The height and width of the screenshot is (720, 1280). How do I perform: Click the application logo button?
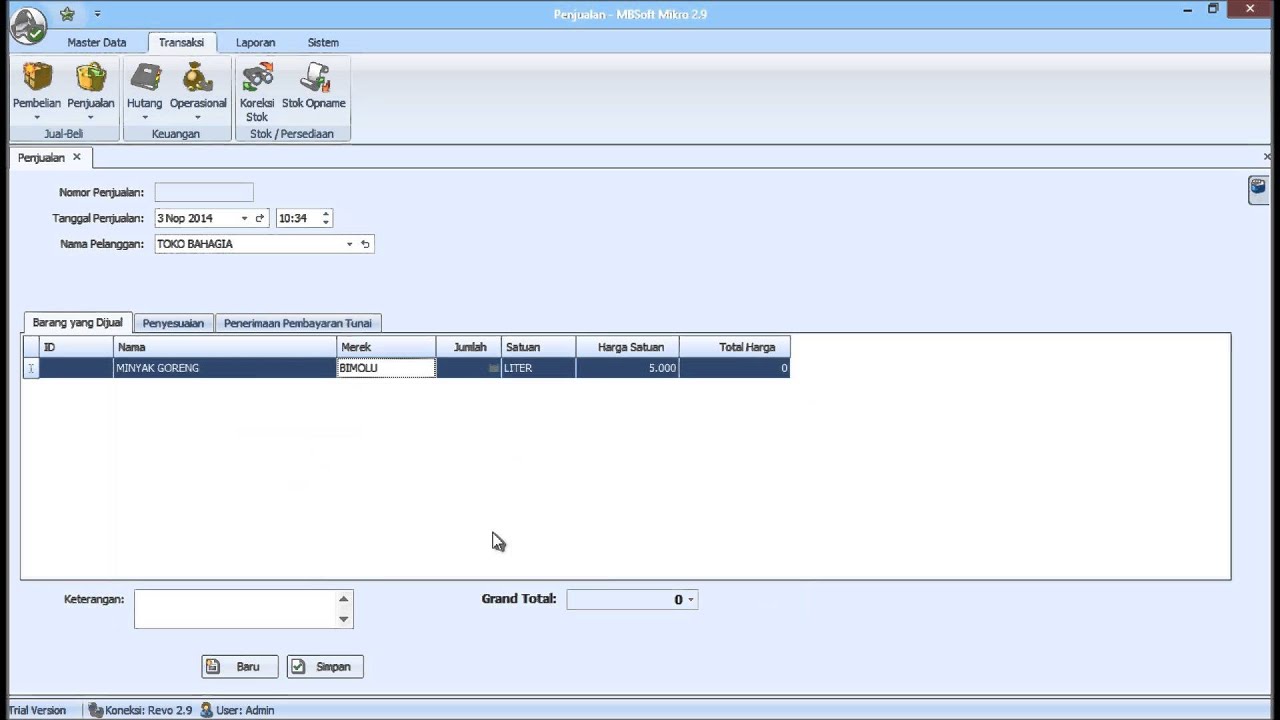pyautogui.click(x=28, y=25)
